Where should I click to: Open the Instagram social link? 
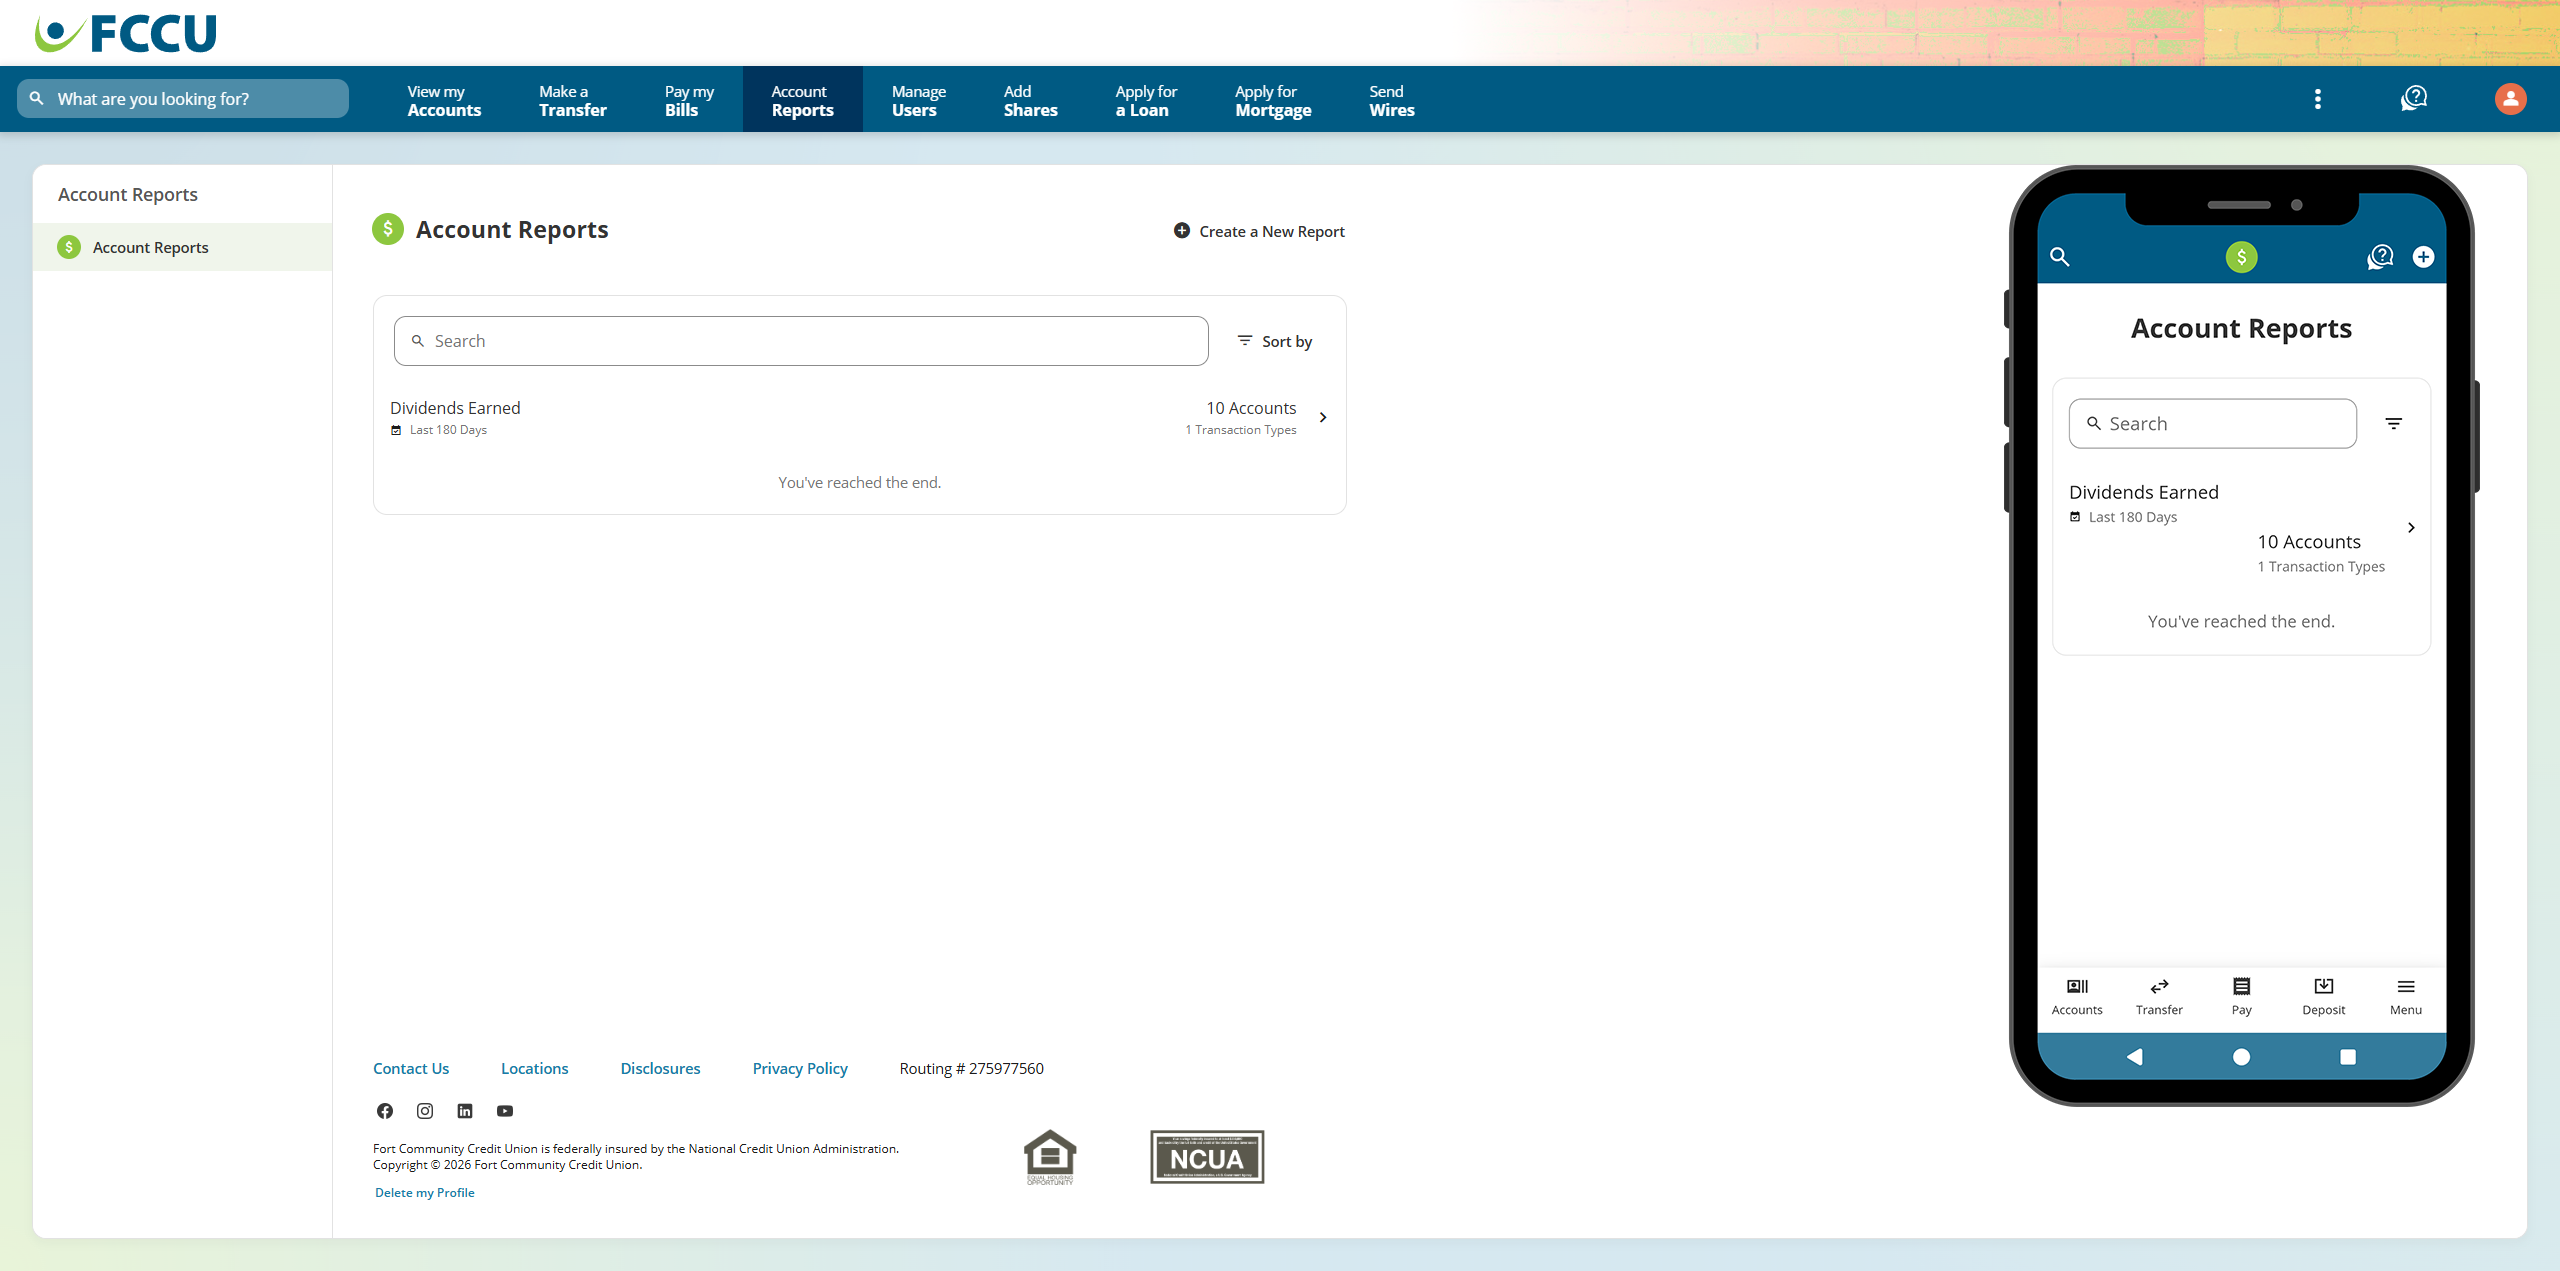(425, 1111)
